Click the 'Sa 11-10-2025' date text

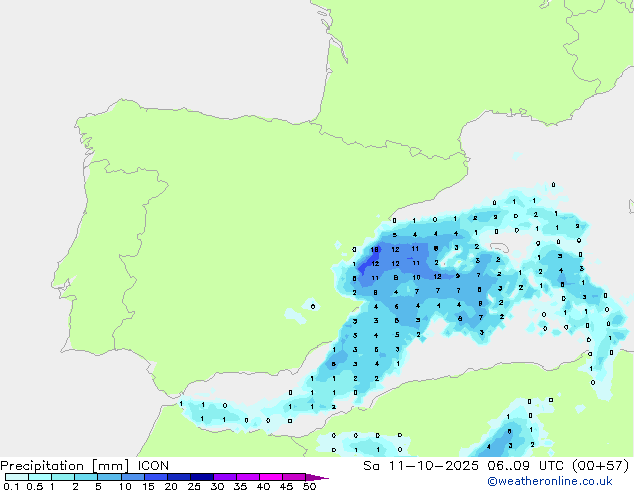click(x=421, y=466)
